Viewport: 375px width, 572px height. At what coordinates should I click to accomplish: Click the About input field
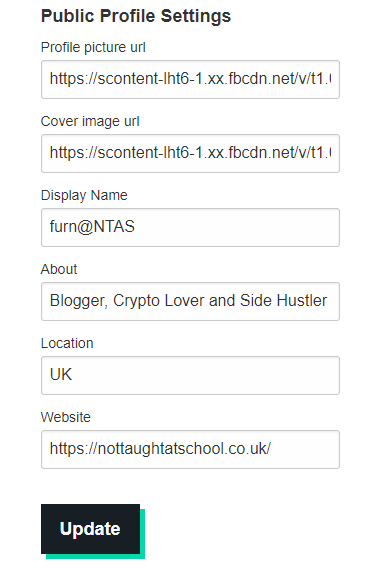(x=190, y=301)
